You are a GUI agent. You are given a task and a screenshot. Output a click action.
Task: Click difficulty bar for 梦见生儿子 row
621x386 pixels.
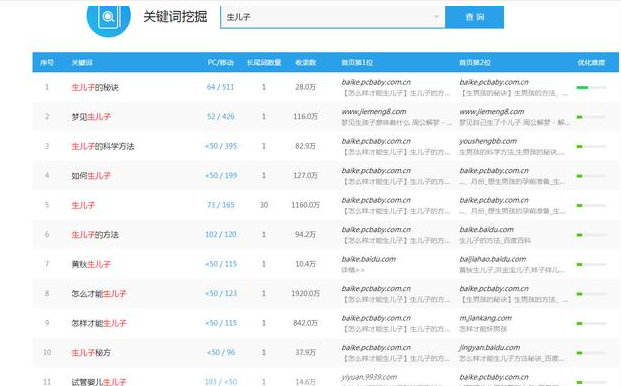tap(591, 117)
